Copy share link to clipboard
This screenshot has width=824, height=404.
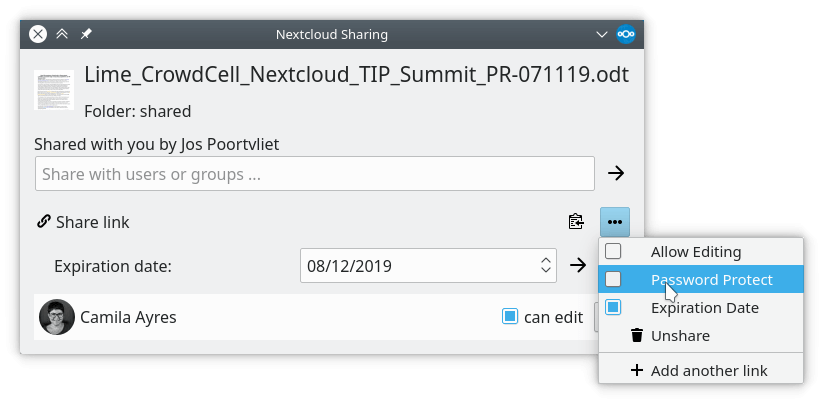(575, 222)
